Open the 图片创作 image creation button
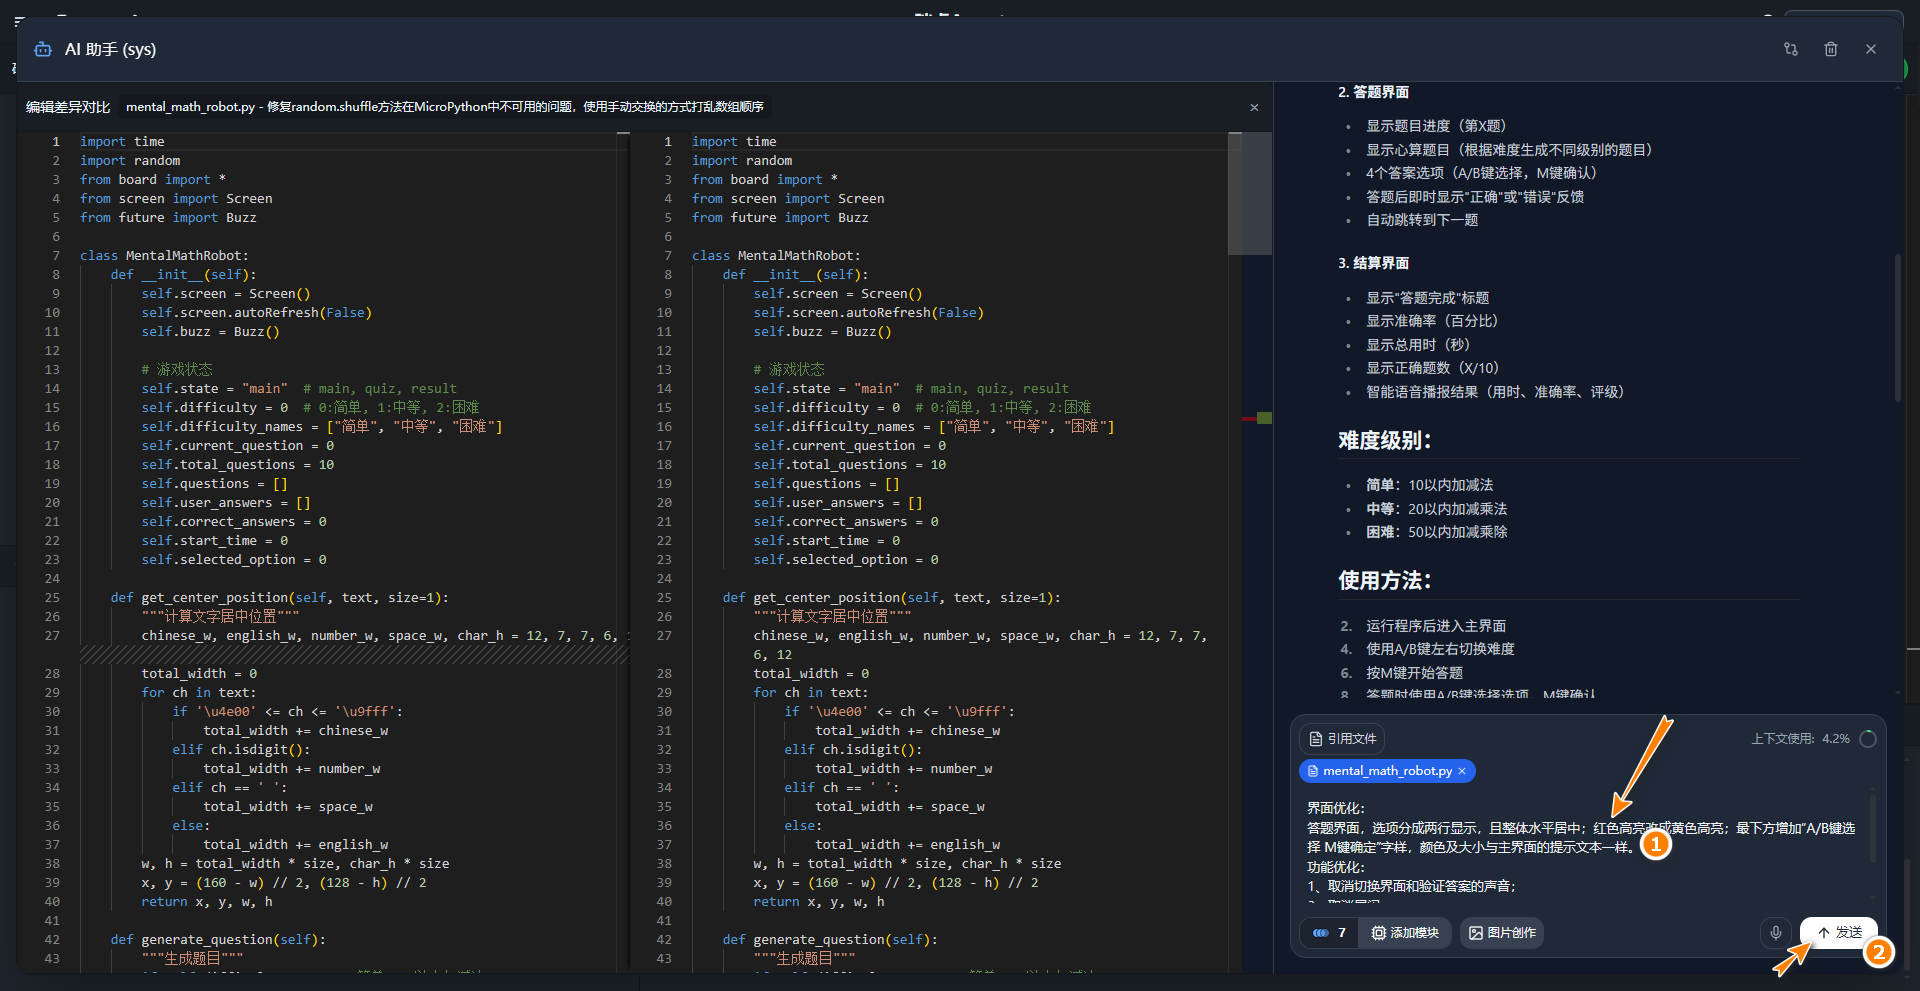 [1501, 933]
